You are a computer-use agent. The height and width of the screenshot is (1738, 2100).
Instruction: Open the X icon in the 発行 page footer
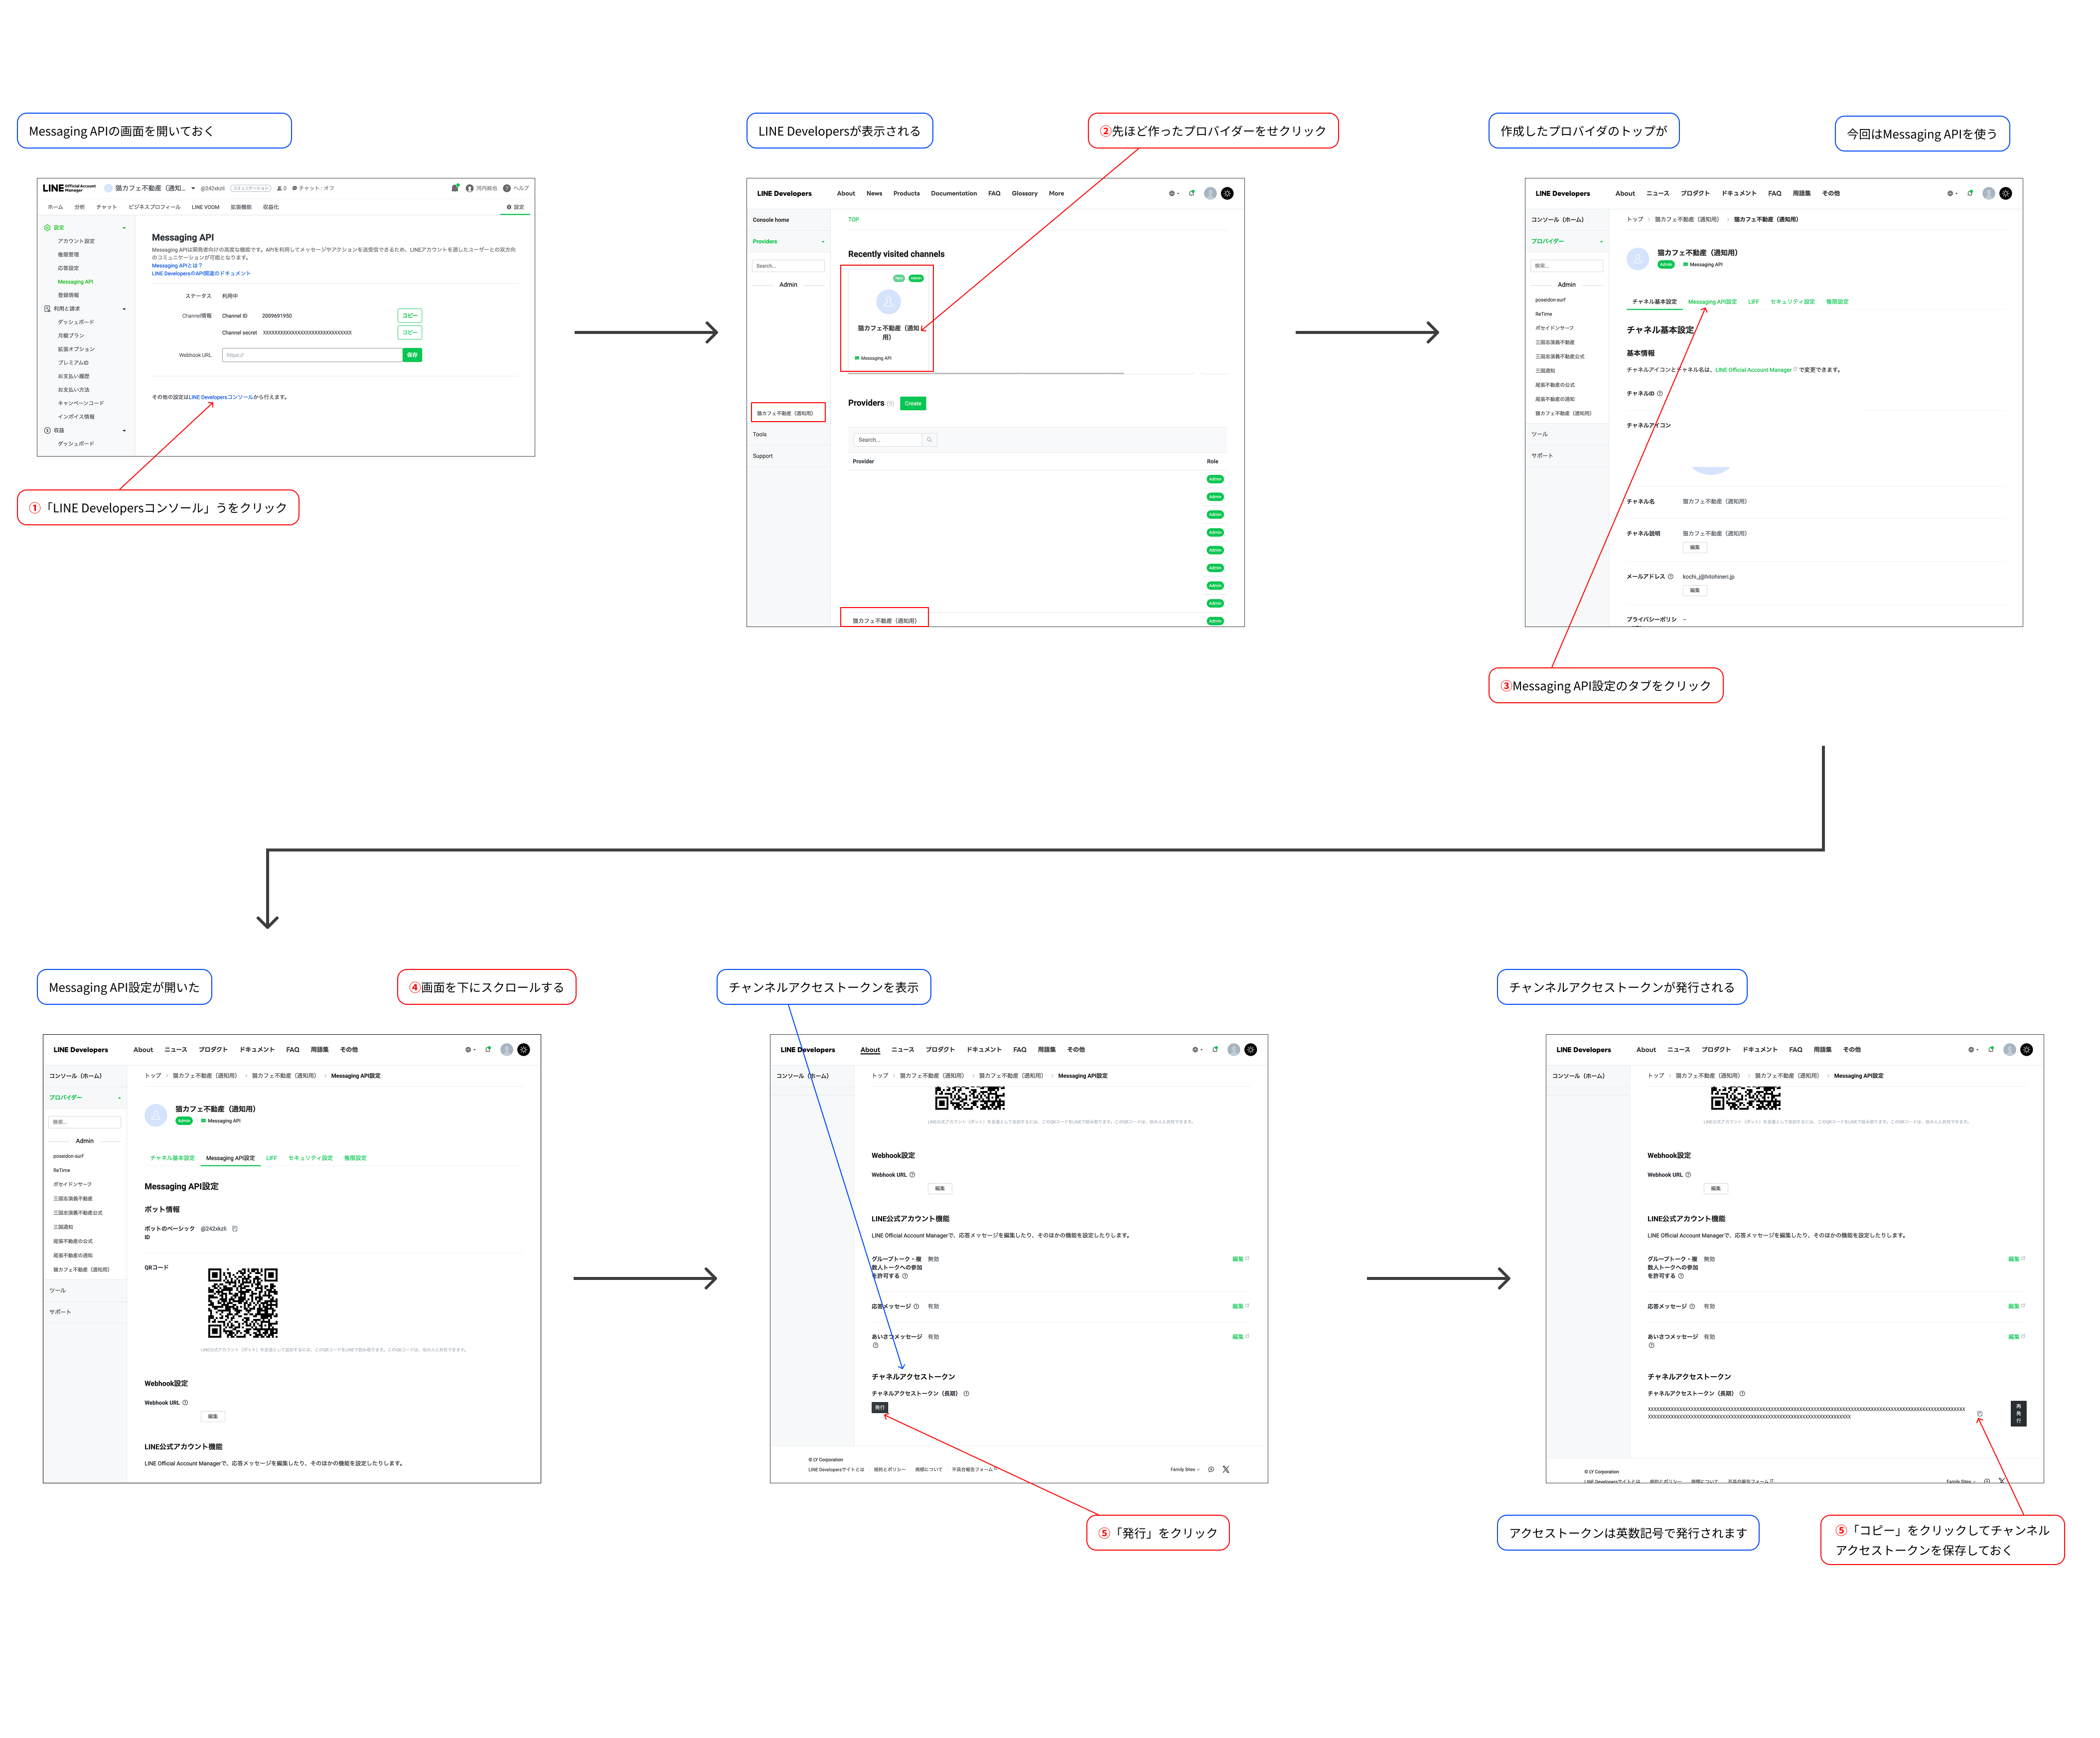1226,1469
